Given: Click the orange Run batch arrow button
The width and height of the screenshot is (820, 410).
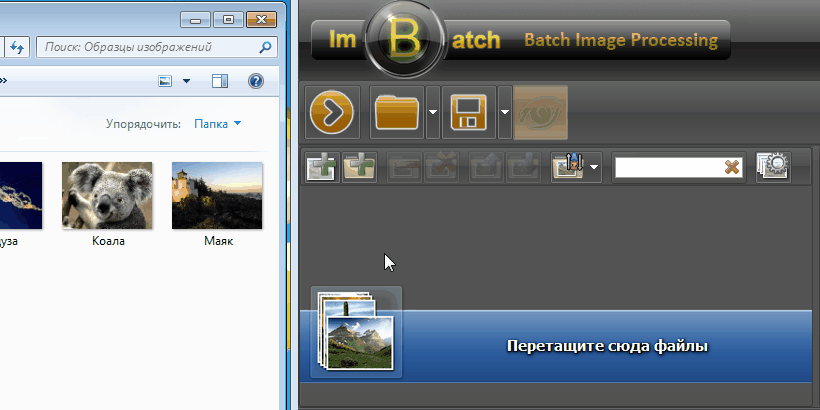Looking at the screenshot, I should click(x=335, y=113).
